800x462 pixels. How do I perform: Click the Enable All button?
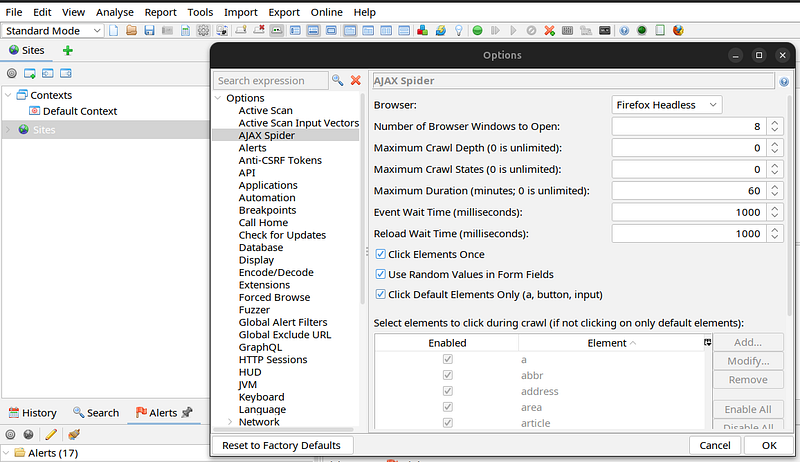click(748, 409)
